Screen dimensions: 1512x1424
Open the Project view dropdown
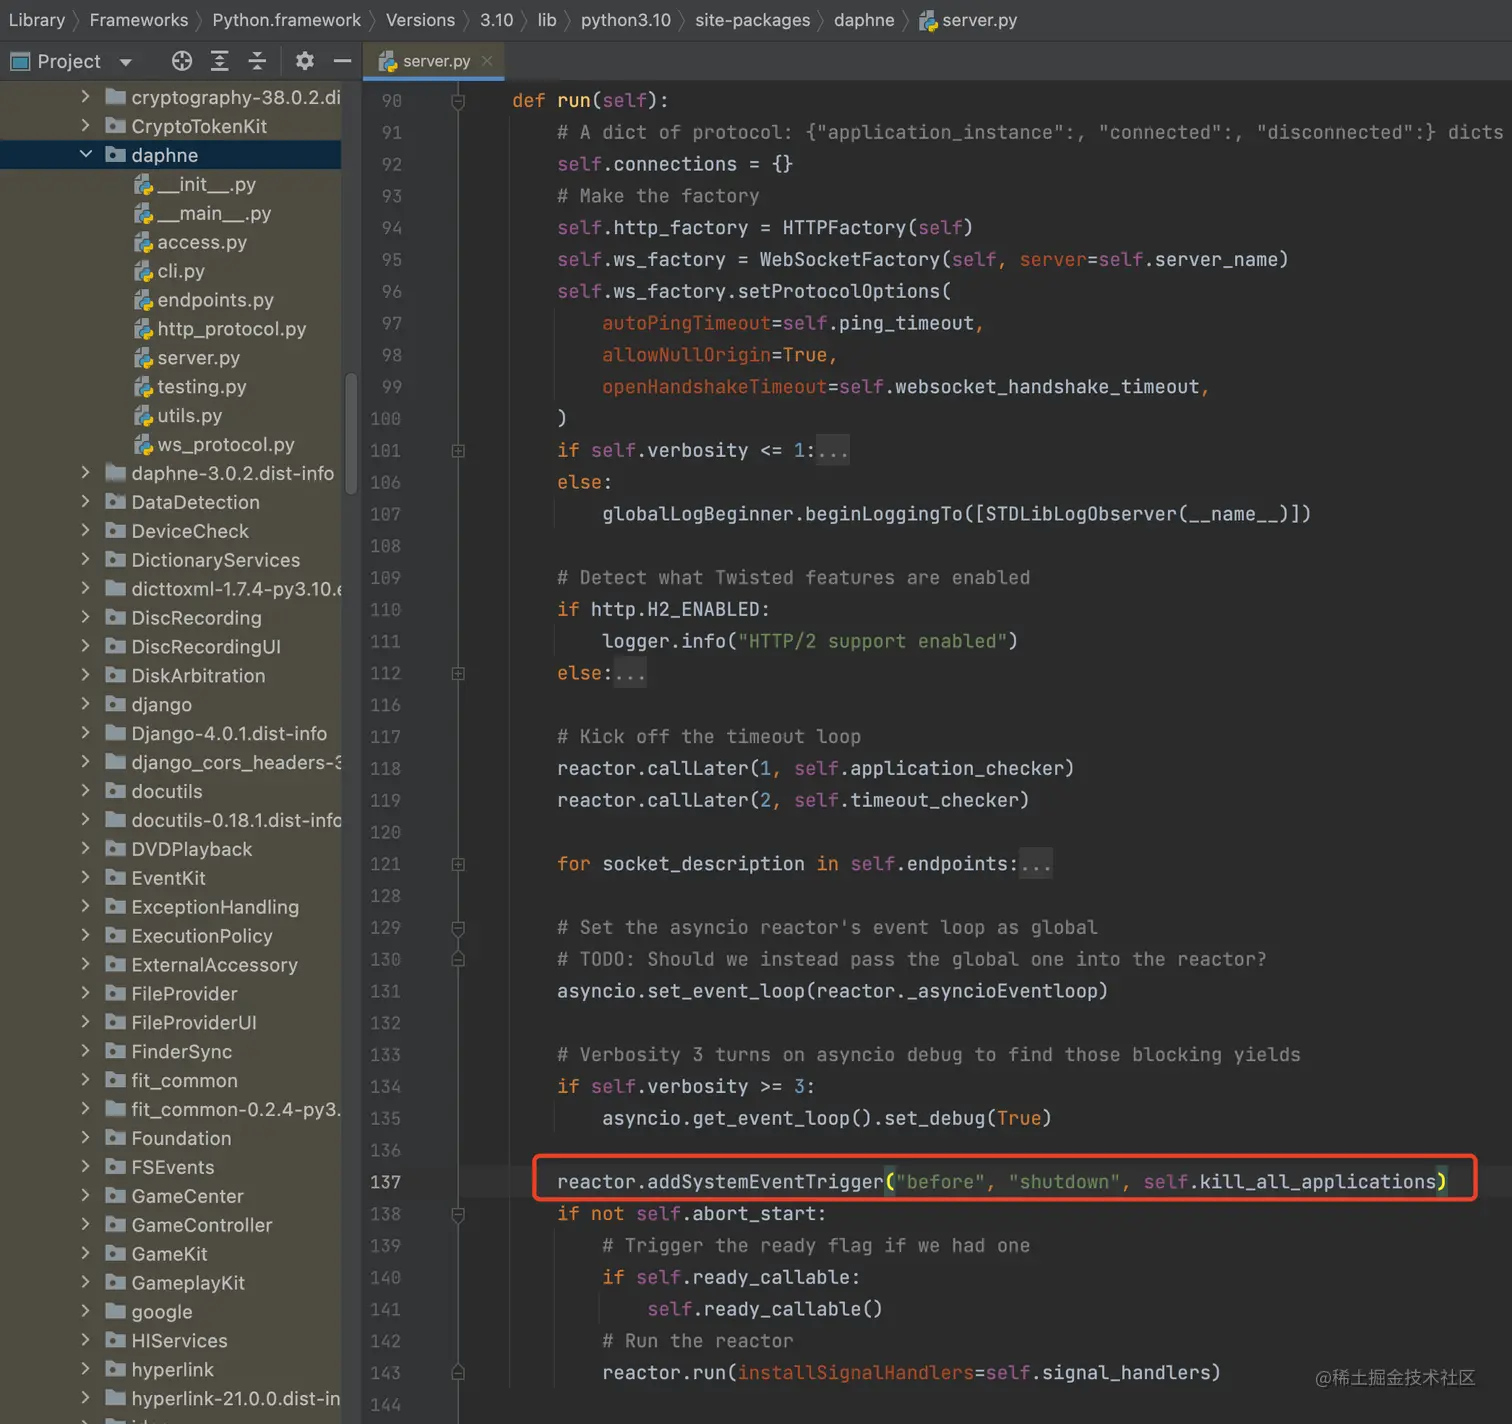pos(126,62)
